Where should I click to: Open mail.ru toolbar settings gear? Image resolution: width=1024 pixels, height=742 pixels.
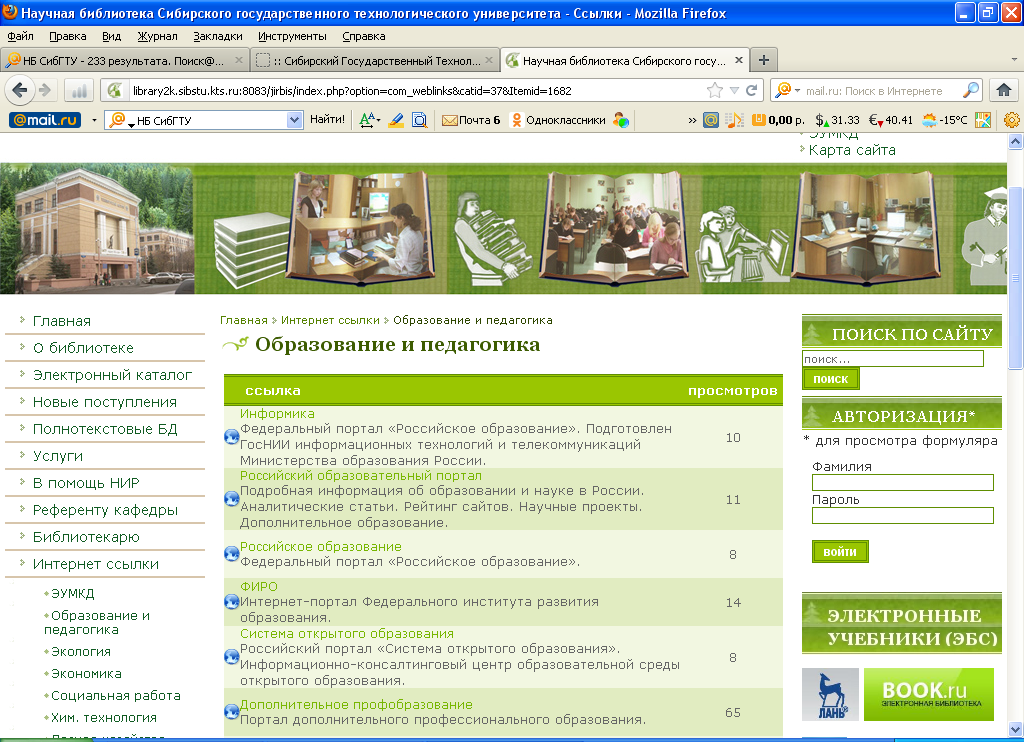(1012, 120)
